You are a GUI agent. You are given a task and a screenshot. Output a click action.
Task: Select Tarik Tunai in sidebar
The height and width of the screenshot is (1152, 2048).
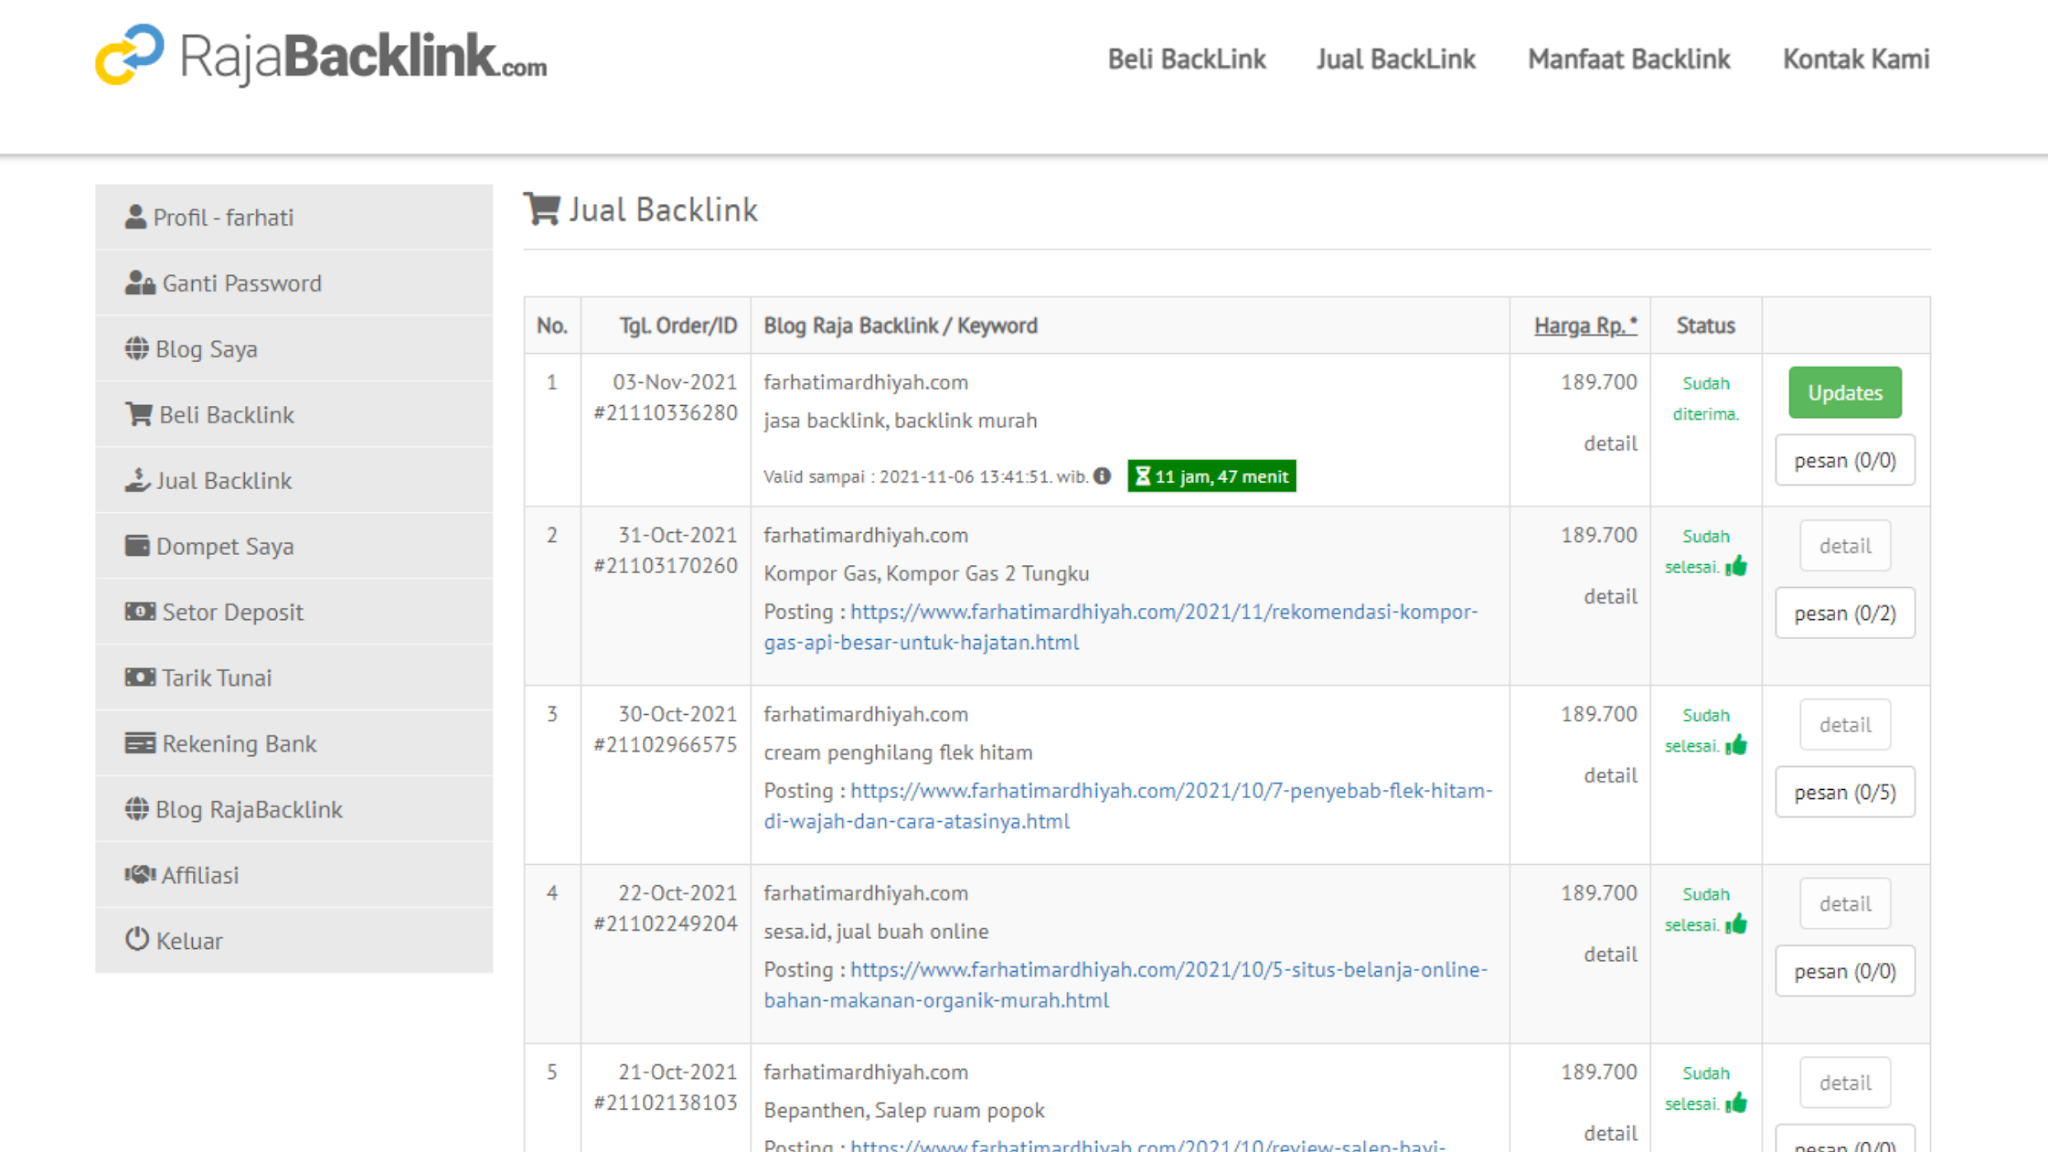tap(216, 678)
